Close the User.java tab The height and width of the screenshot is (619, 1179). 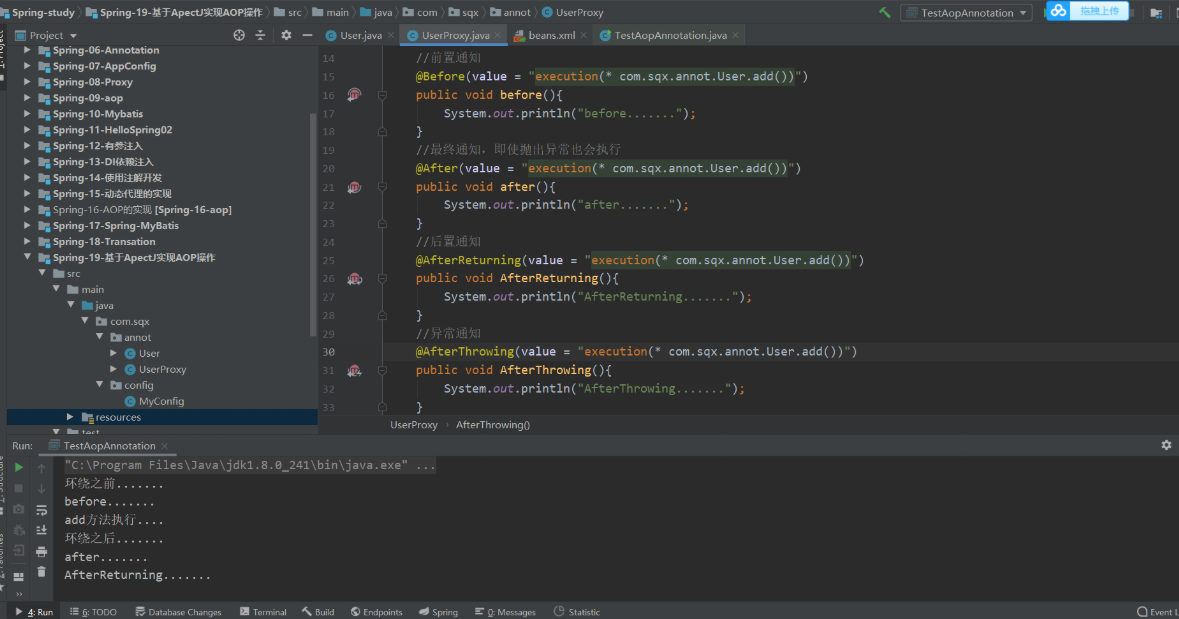[391, 35]
